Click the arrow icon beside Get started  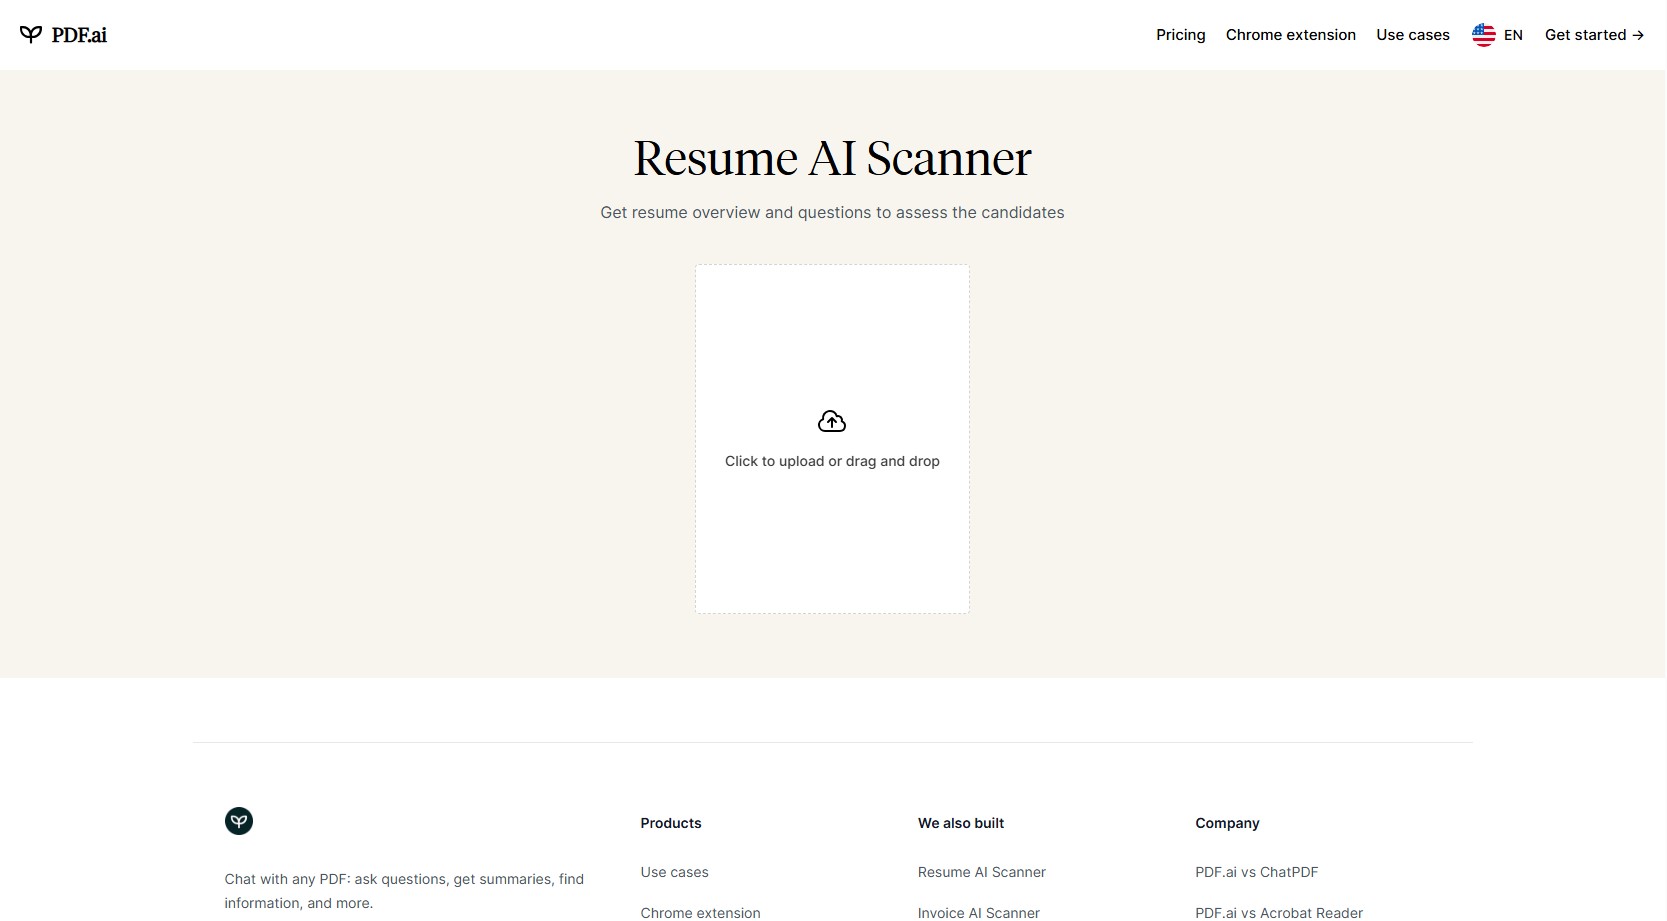(1638, 35)
